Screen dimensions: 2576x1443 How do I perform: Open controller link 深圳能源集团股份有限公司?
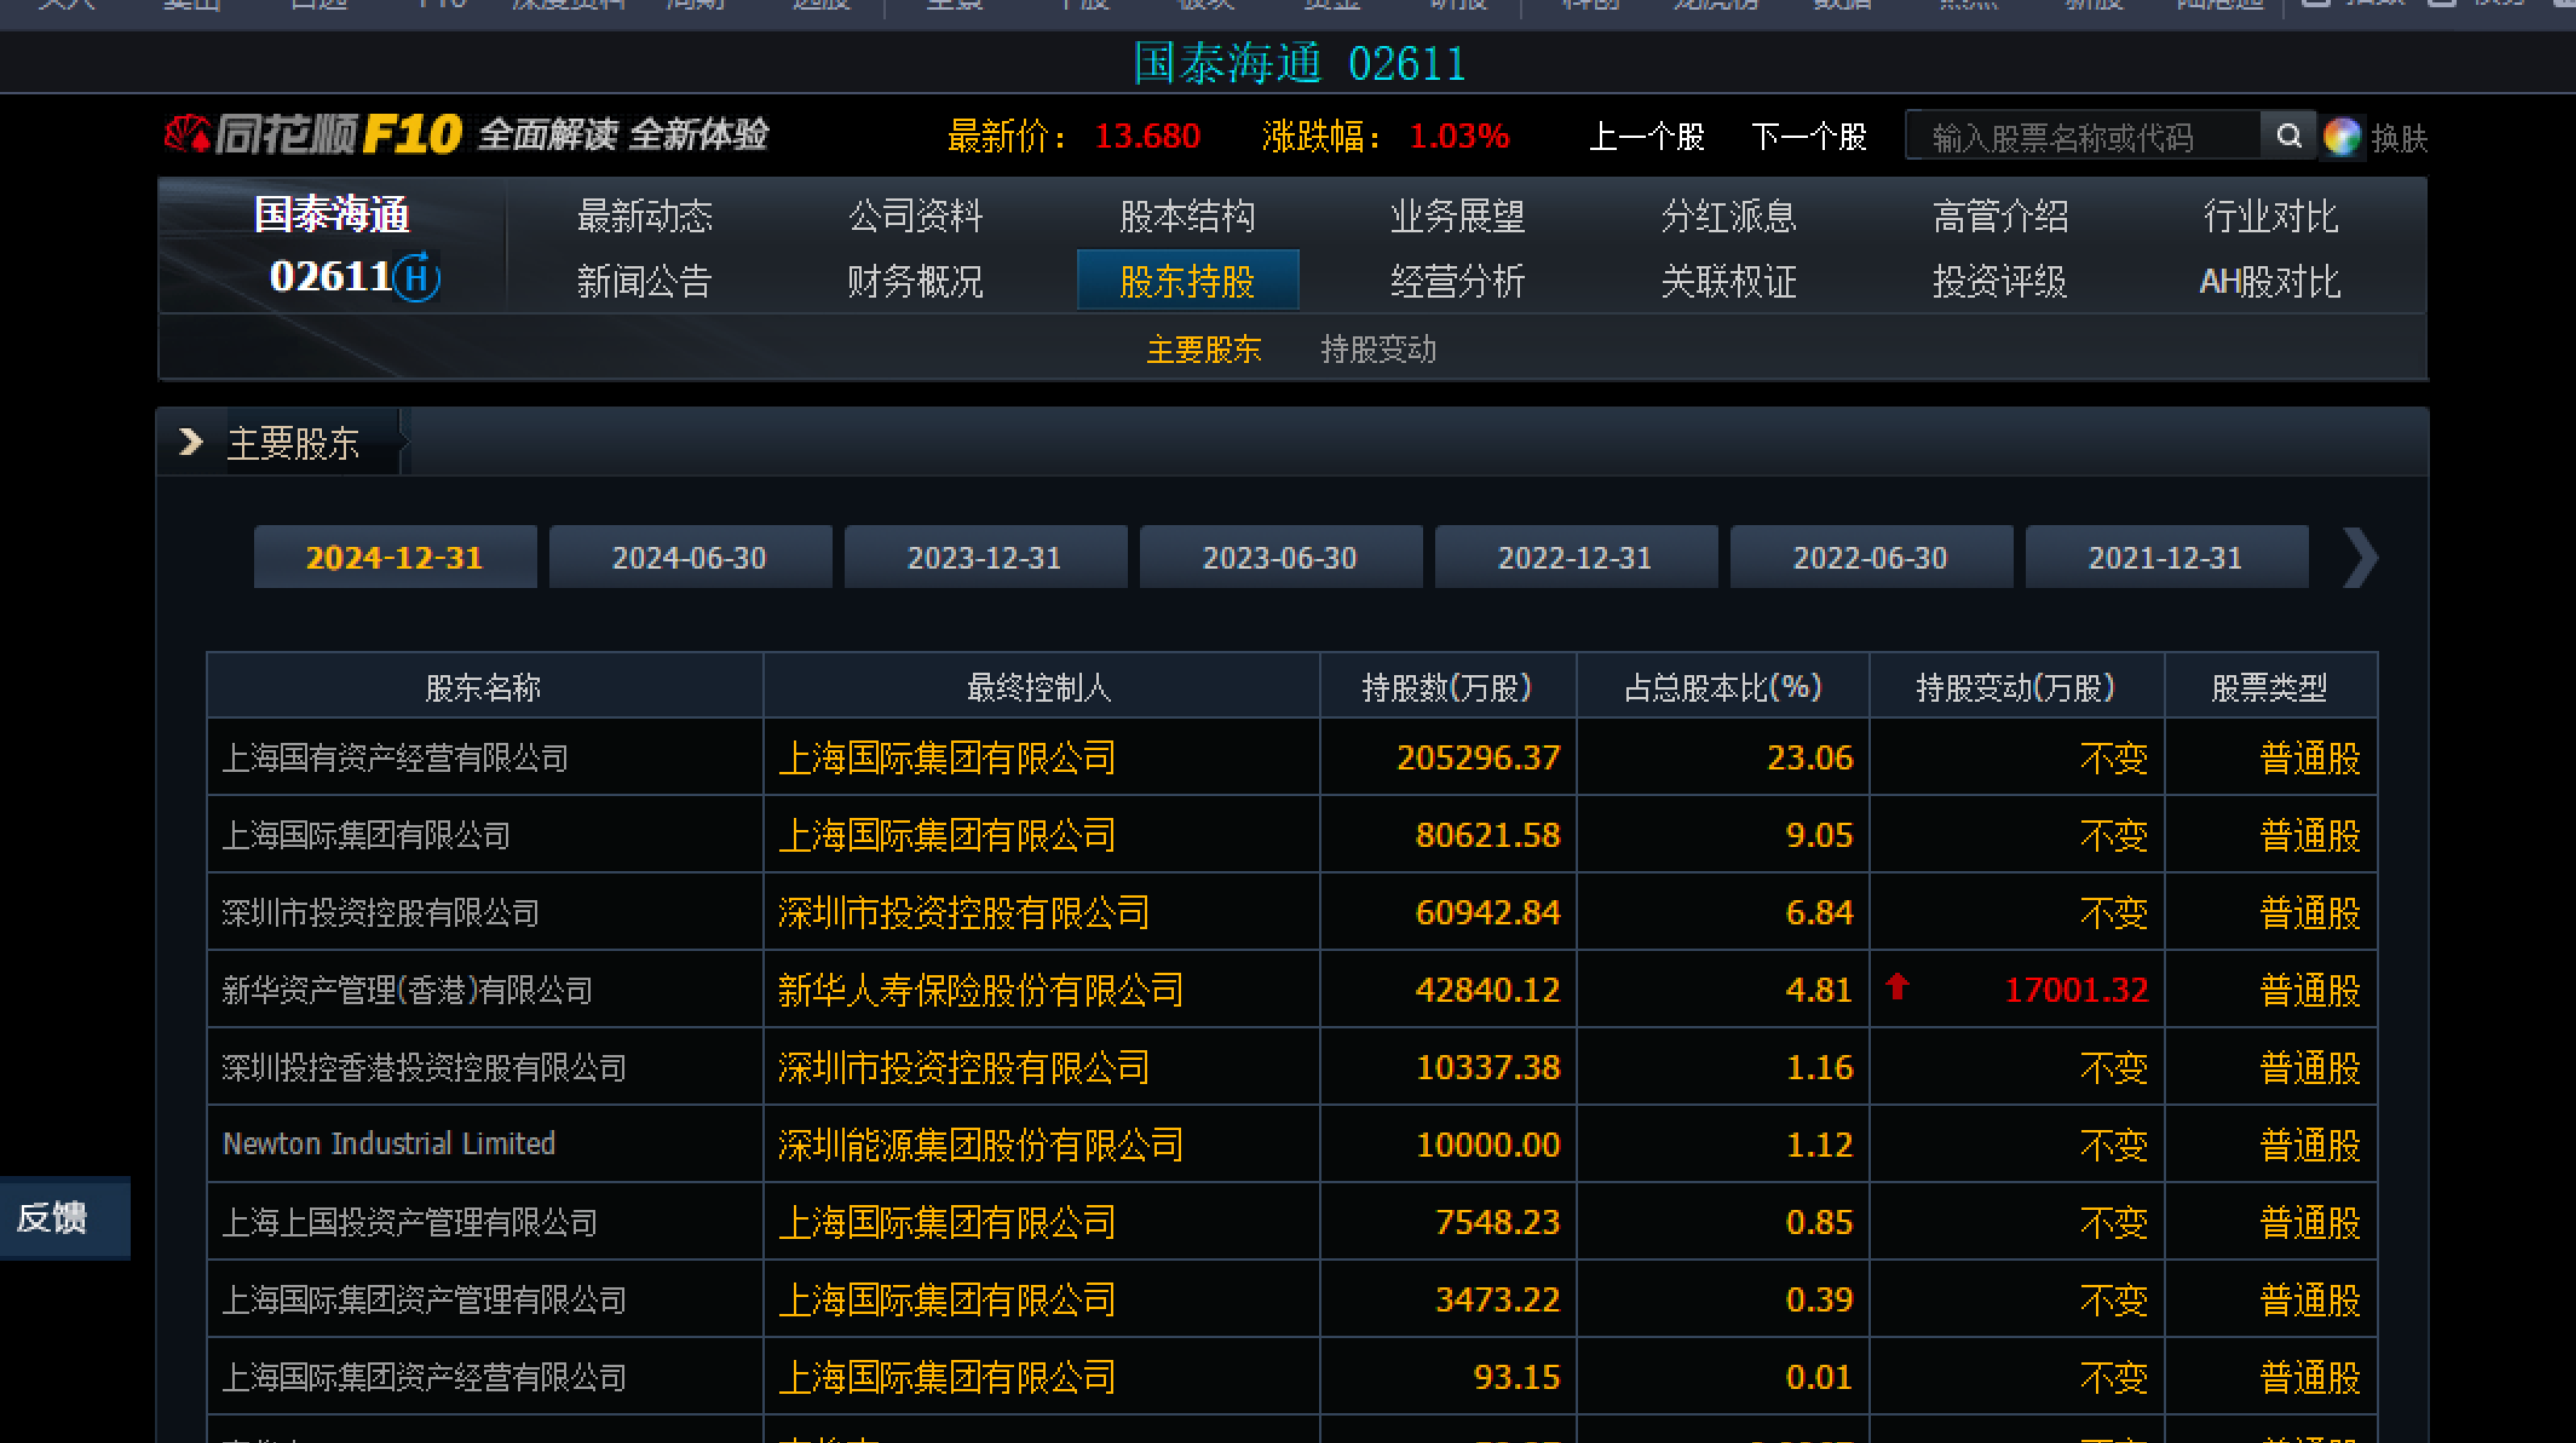981,1145
